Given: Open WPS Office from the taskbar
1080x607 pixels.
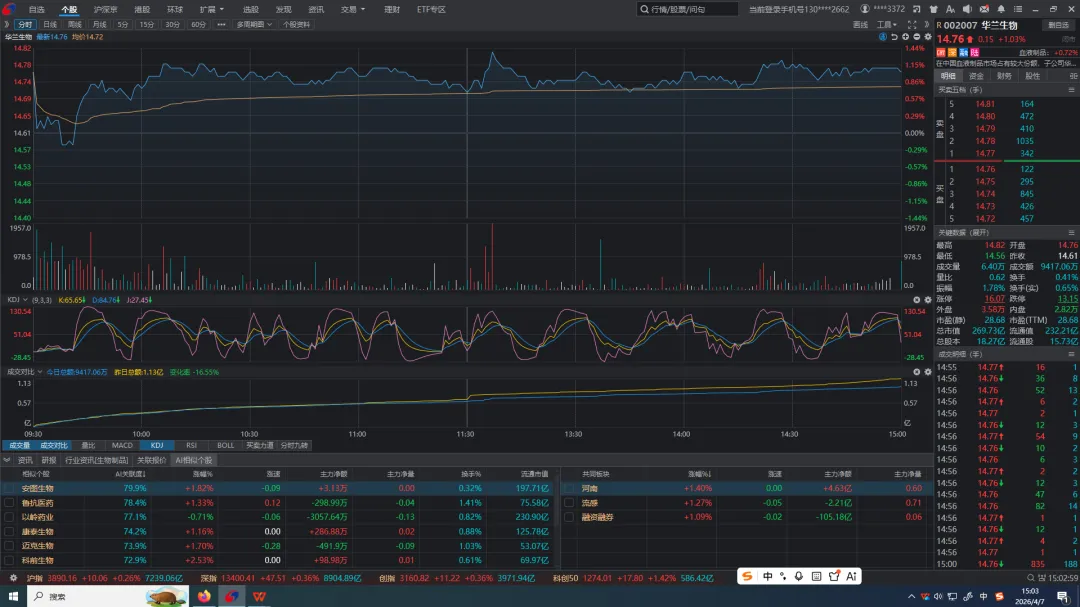Looking at the screenshot, I should click(x=259, y=596).
